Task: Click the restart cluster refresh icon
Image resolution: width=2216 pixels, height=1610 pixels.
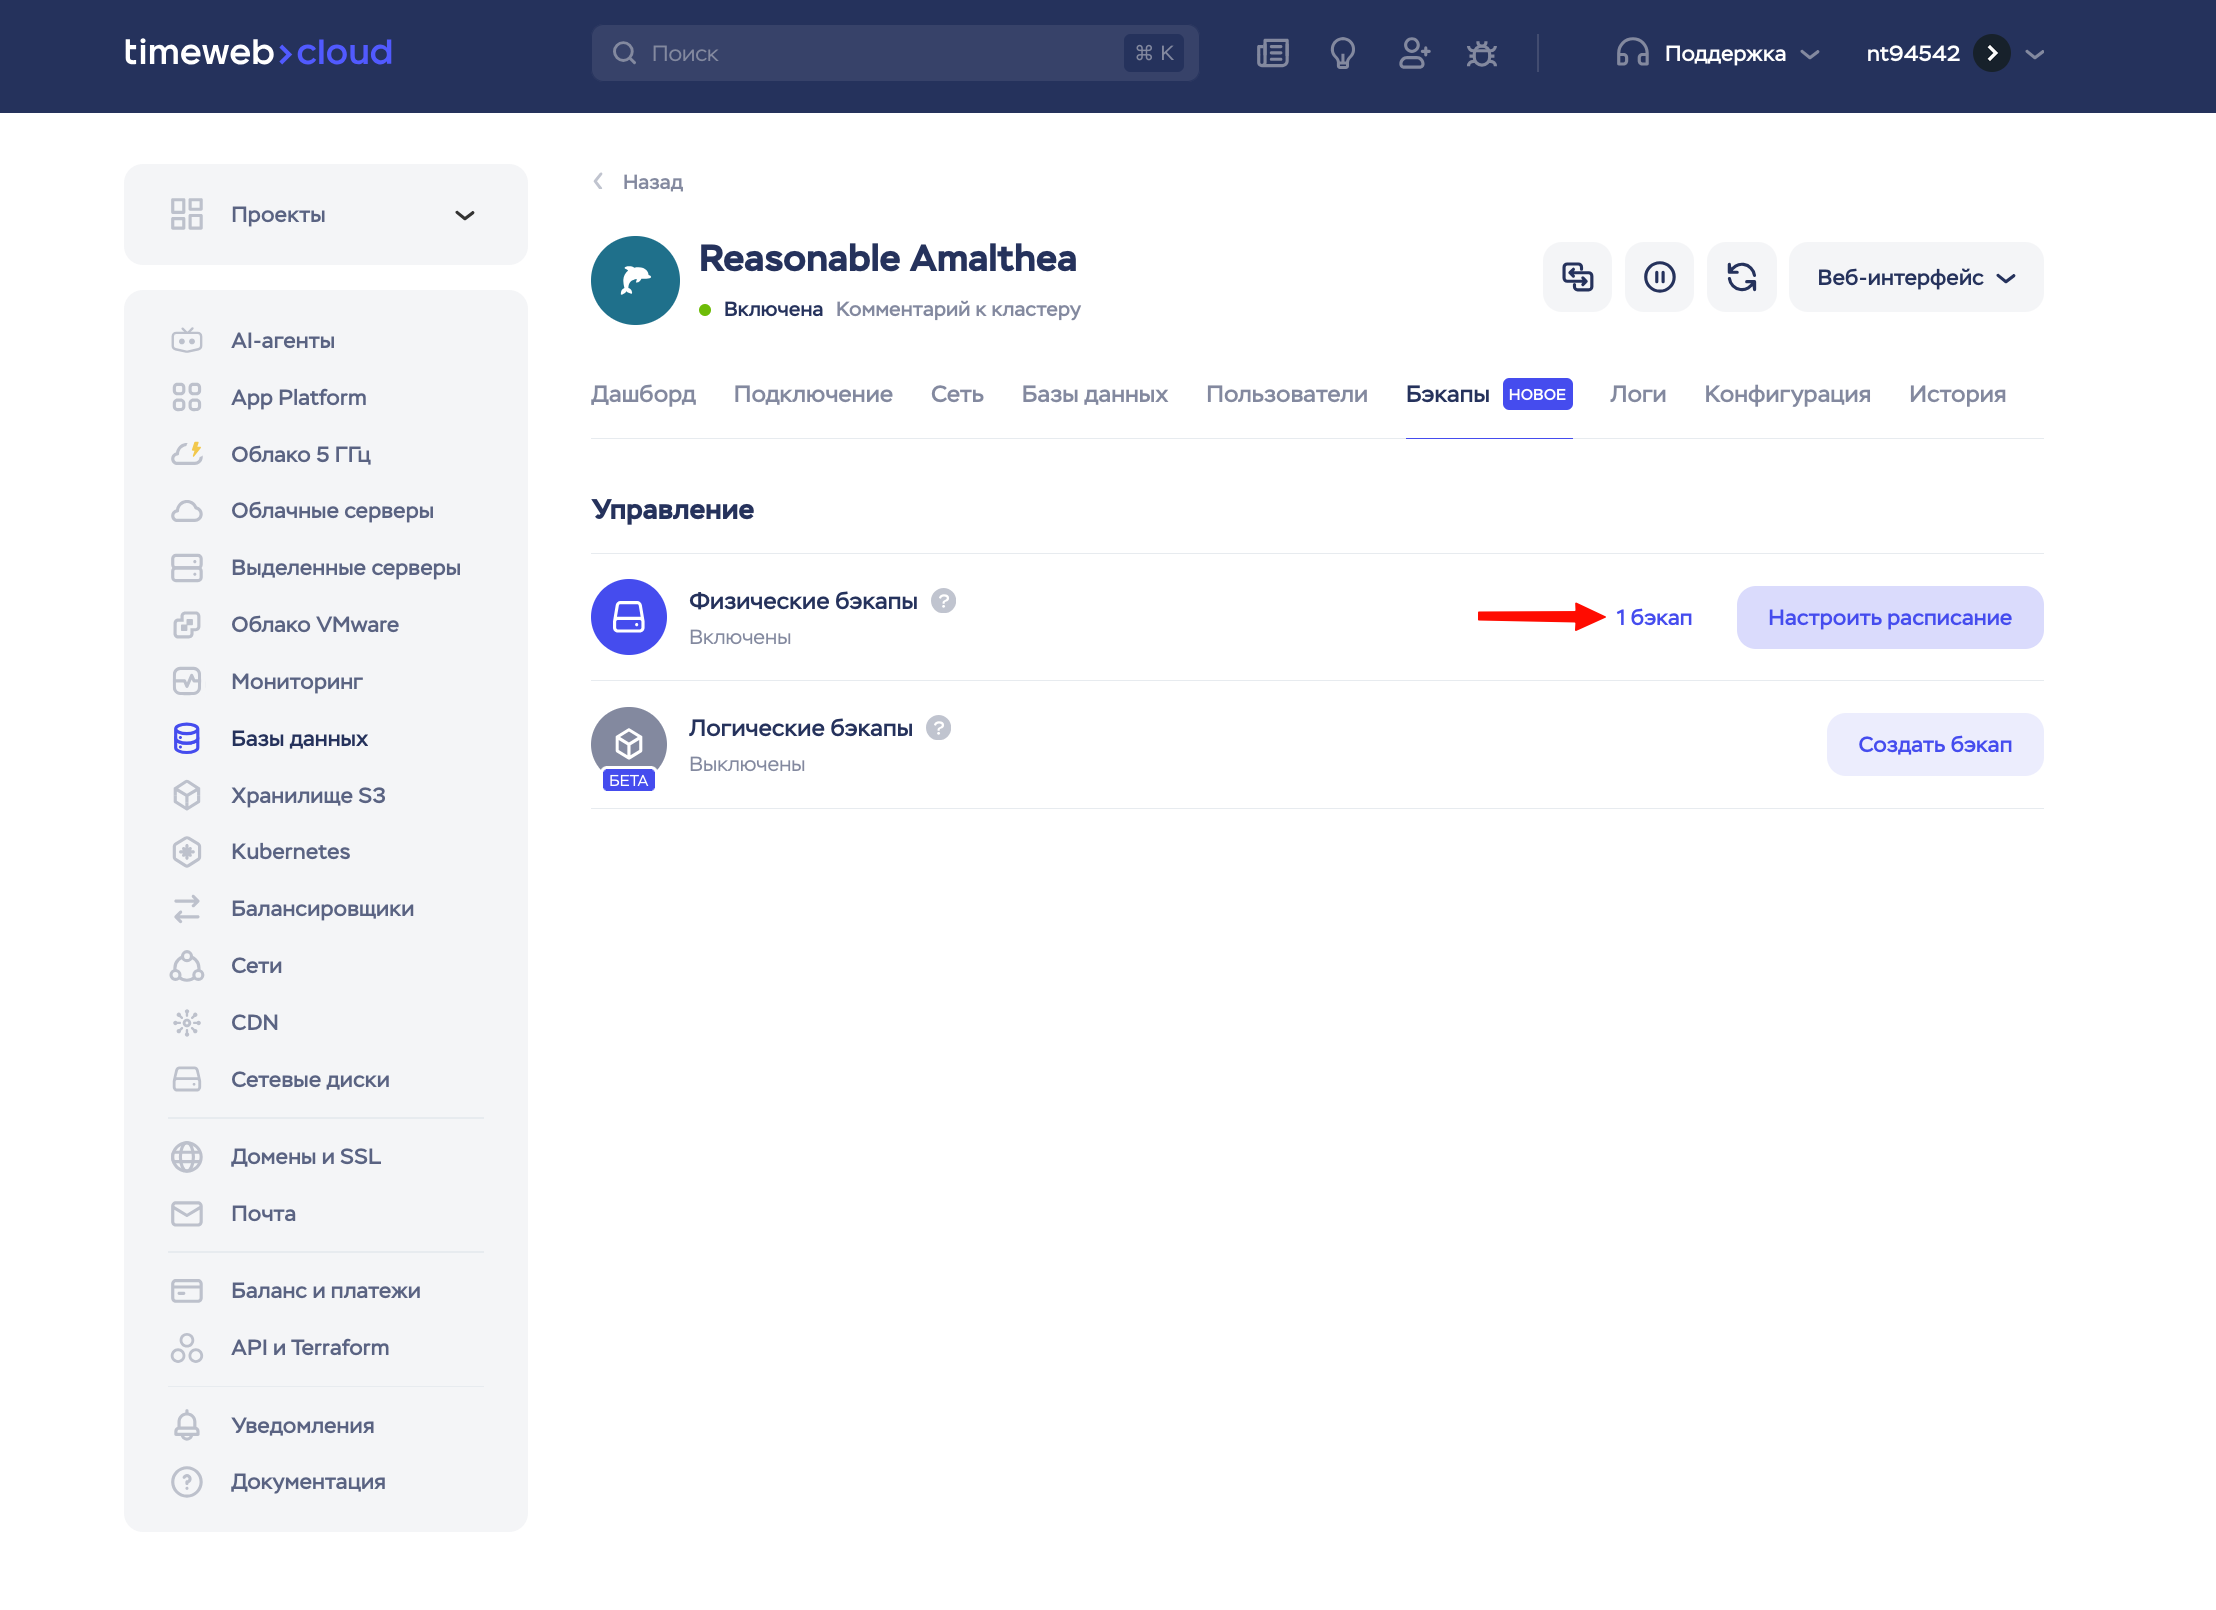Action: (x=1741, y=277)
